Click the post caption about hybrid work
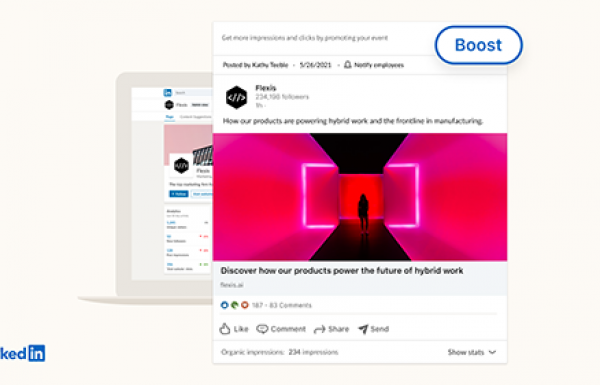600x385 pixels. coord(353,121)
